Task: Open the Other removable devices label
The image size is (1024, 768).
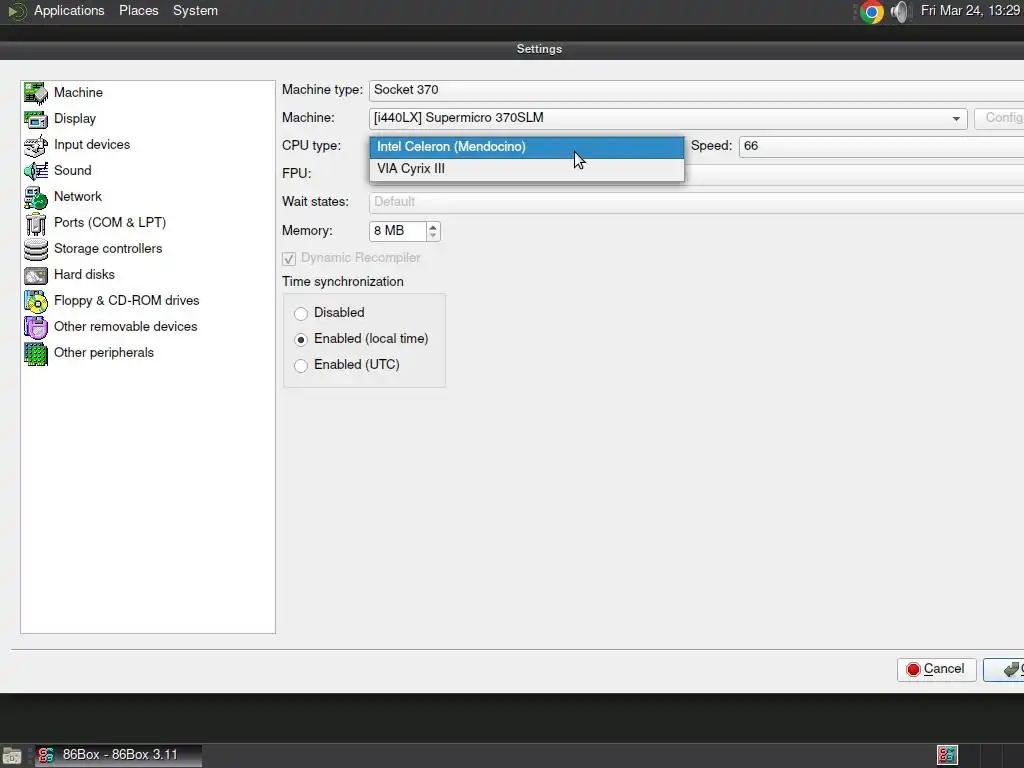Action: pyautogui.click(x=125, y=327)
